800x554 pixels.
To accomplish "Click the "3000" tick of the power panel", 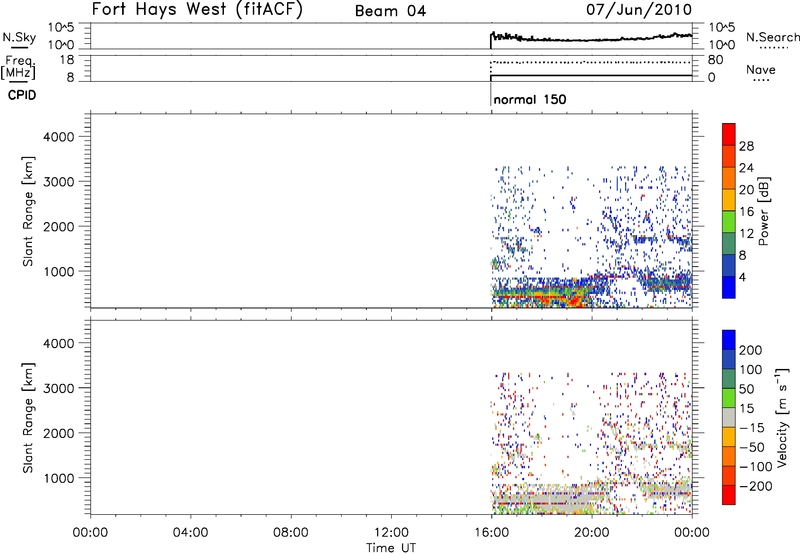I will point(58,182).
